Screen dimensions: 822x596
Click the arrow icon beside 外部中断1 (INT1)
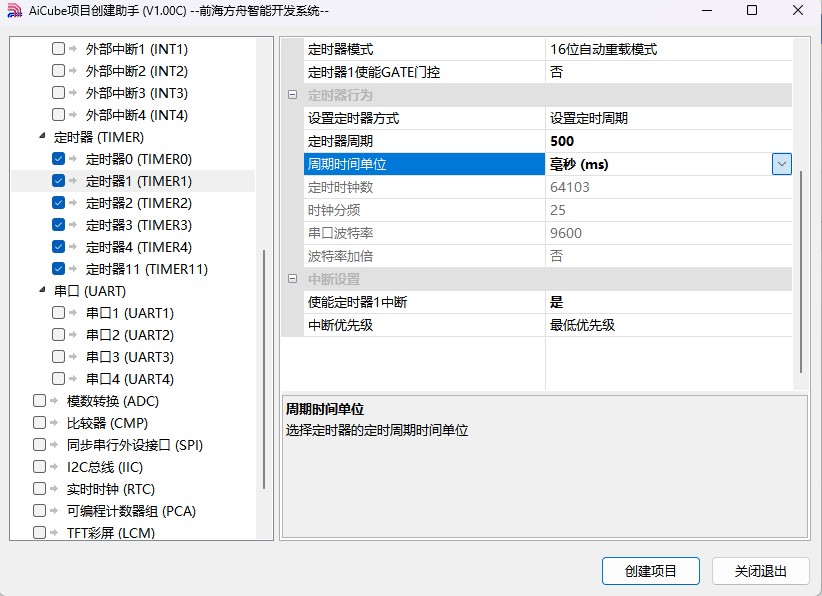[x=73, y=49]
